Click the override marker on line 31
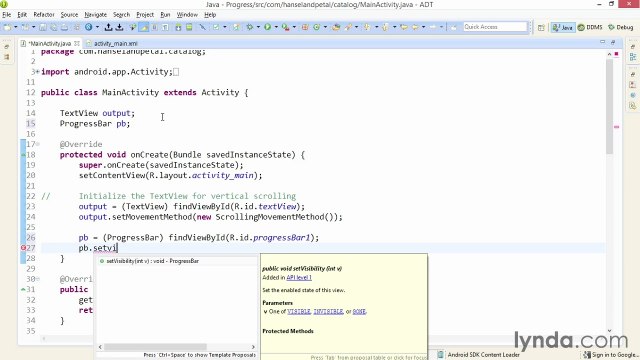 tap(23, 289)
